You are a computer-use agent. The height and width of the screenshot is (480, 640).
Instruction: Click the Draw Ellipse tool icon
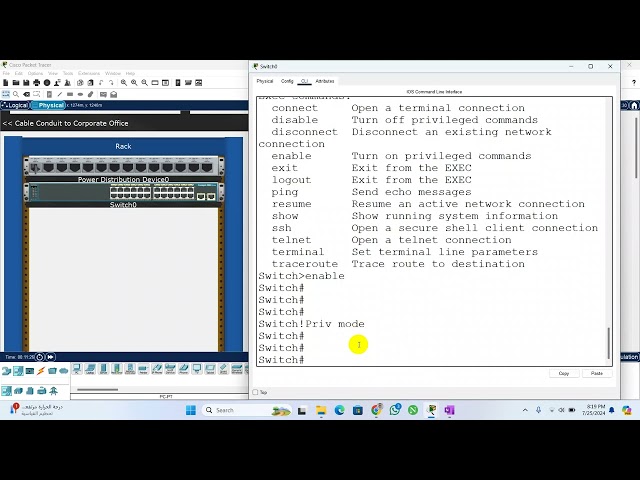(80, 94)
